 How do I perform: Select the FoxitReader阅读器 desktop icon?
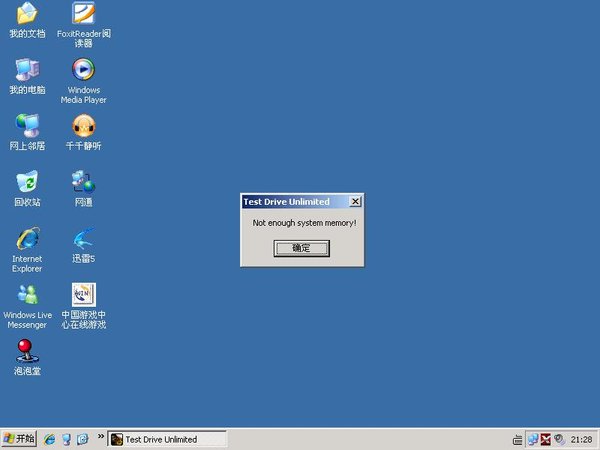pyautogui.click(x=83, y=14)
